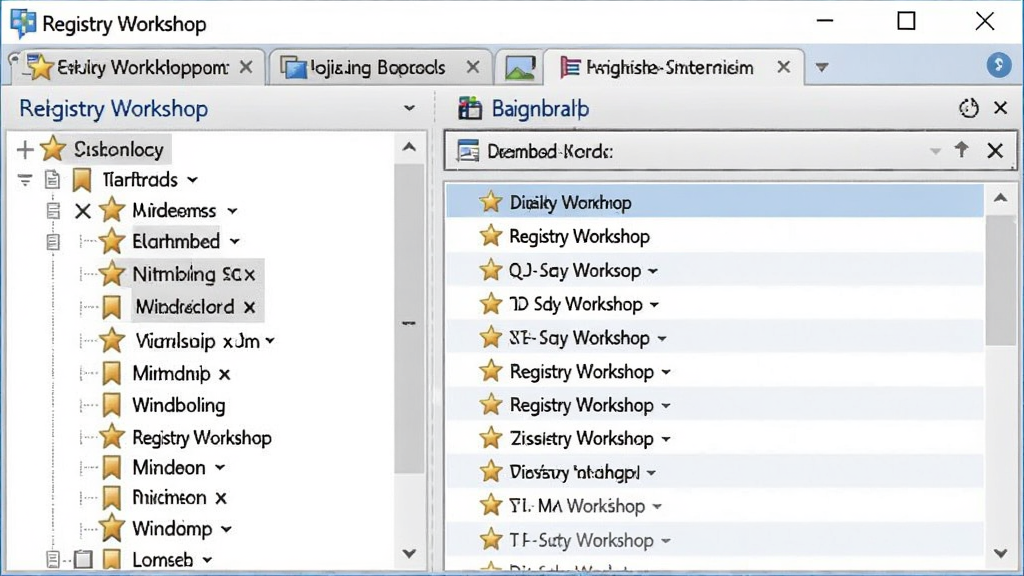
Task: Open the Mirdeemss dropdown arrow
Action: point(232,211)
